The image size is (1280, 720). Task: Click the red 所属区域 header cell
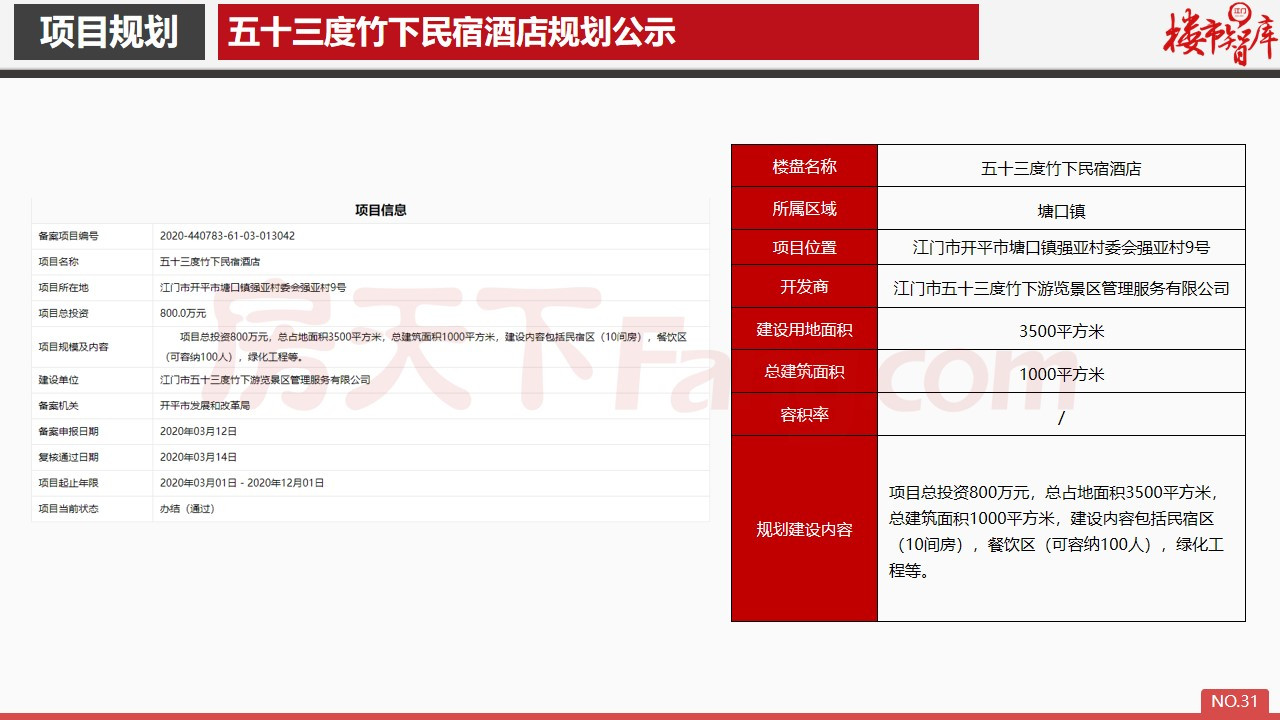coord(804,208)
